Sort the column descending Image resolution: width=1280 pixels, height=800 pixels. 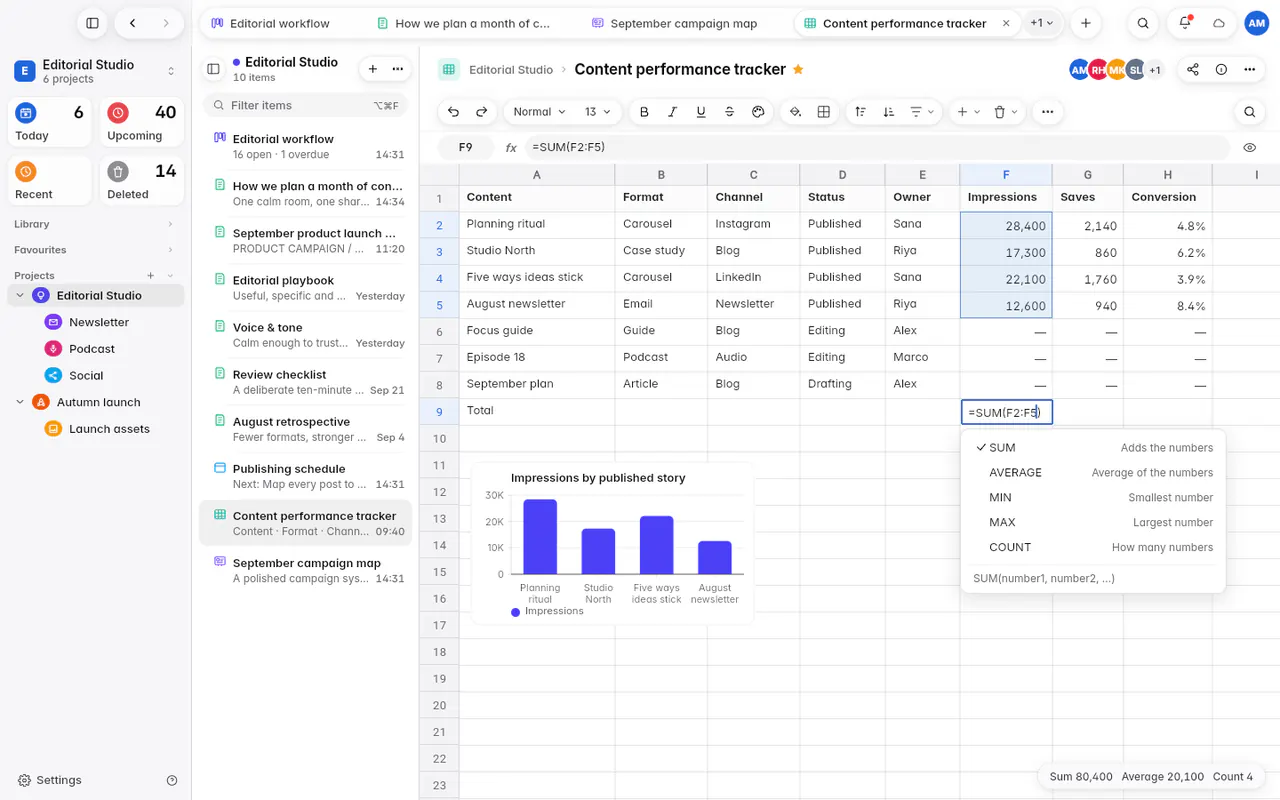tap(889, 112)
